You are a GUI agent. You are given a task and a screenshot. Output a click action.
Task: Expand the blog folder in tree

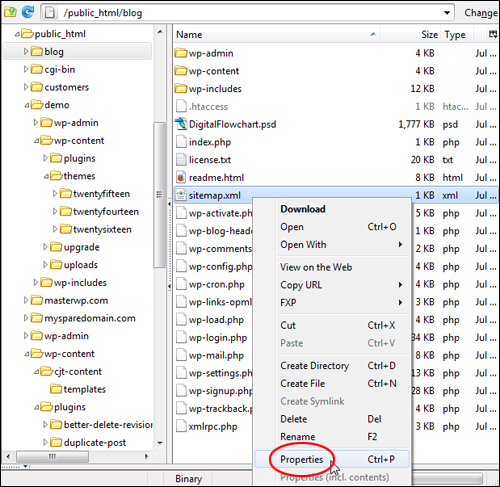click(x=26, y=51)
